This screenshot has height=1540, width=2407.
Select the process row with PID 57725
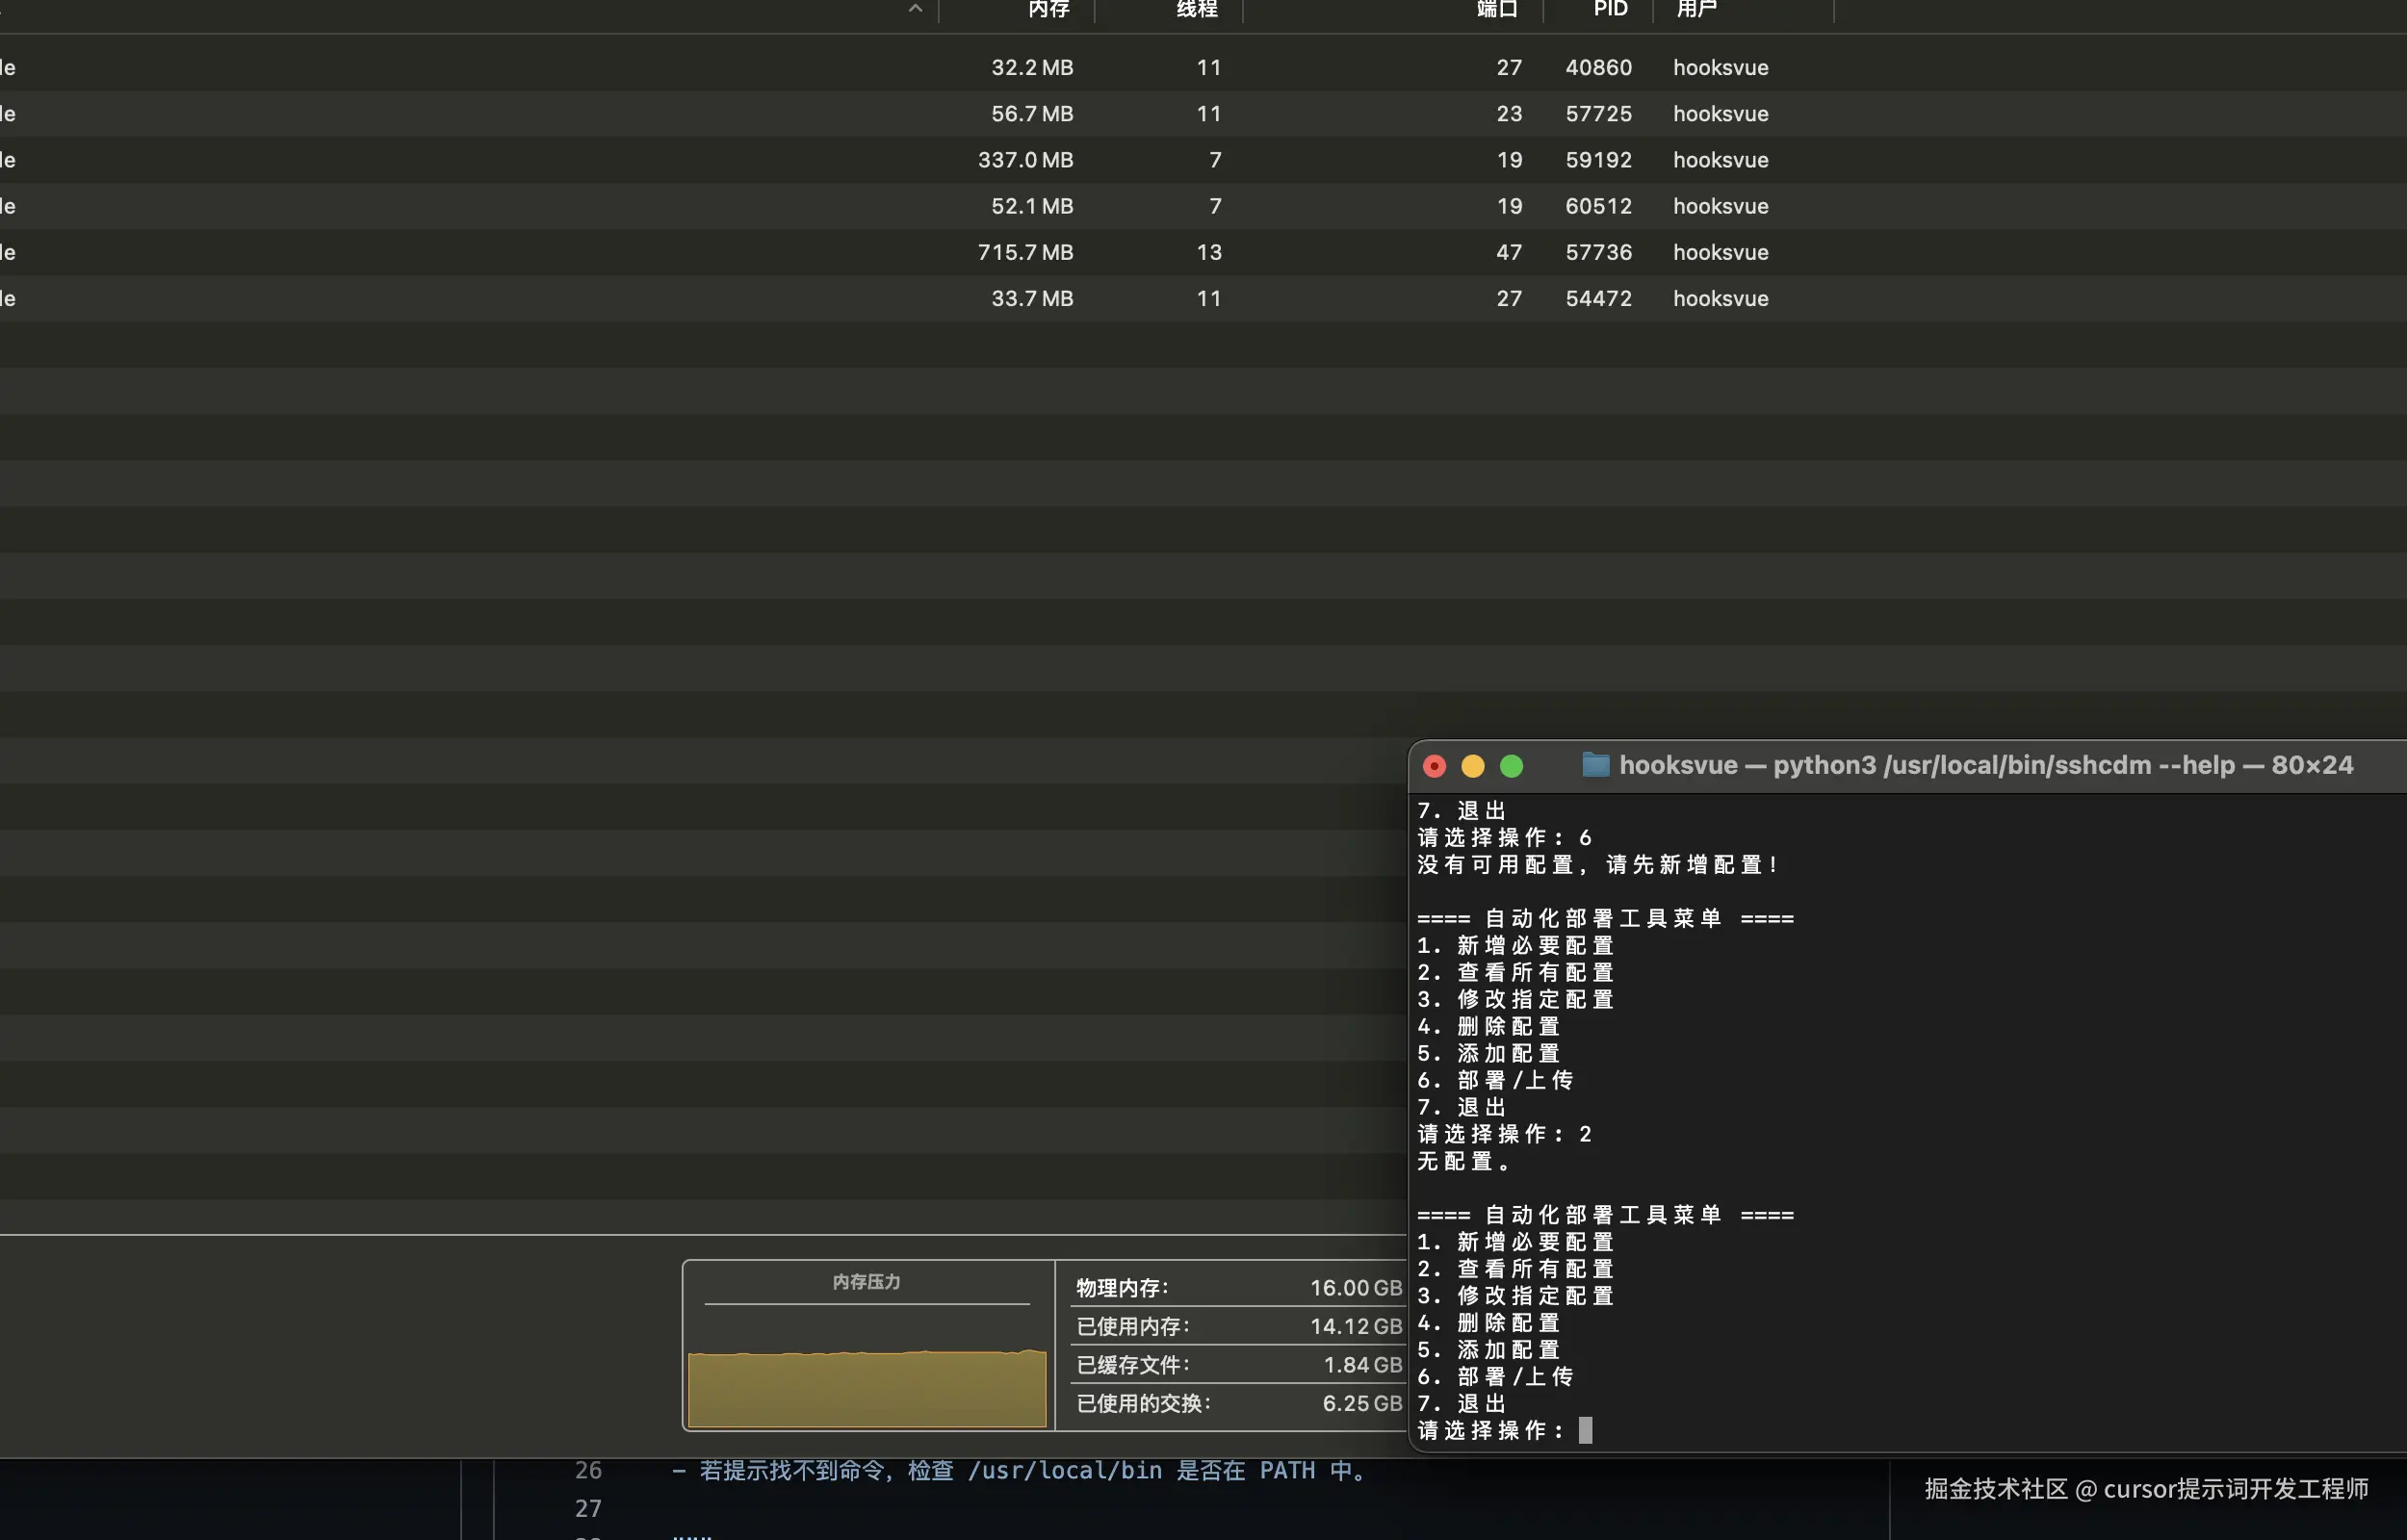1597,114
